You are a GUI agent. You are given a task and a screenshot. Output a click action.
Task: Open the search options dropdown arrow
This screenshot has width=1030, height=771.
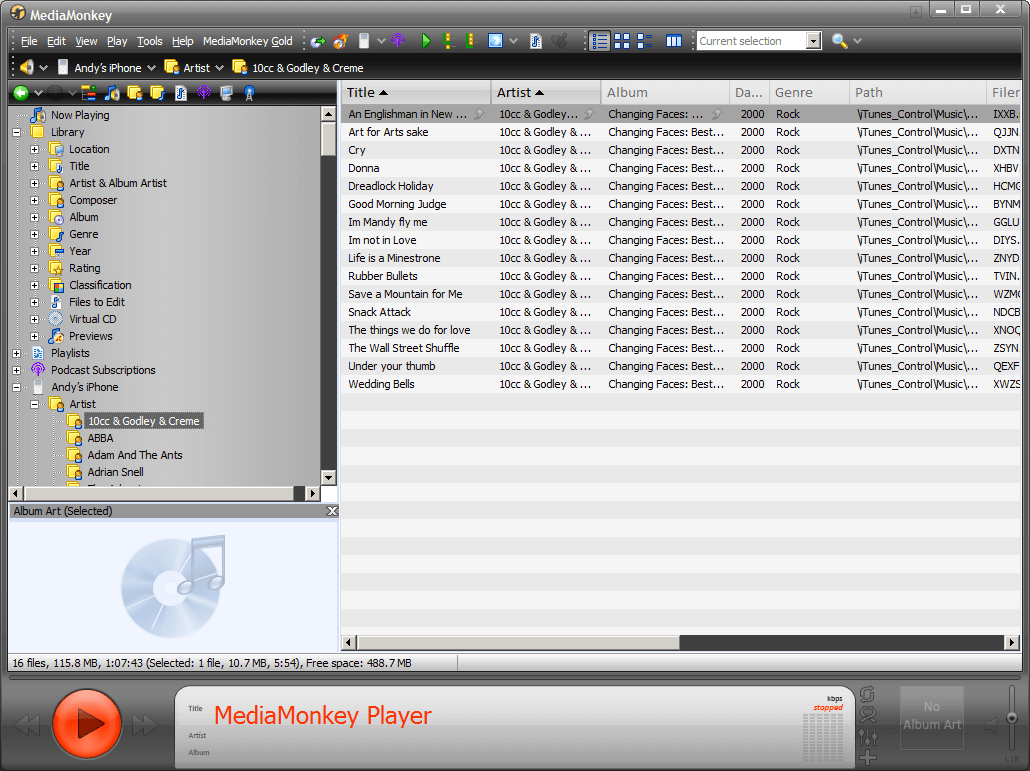[857, 41]
